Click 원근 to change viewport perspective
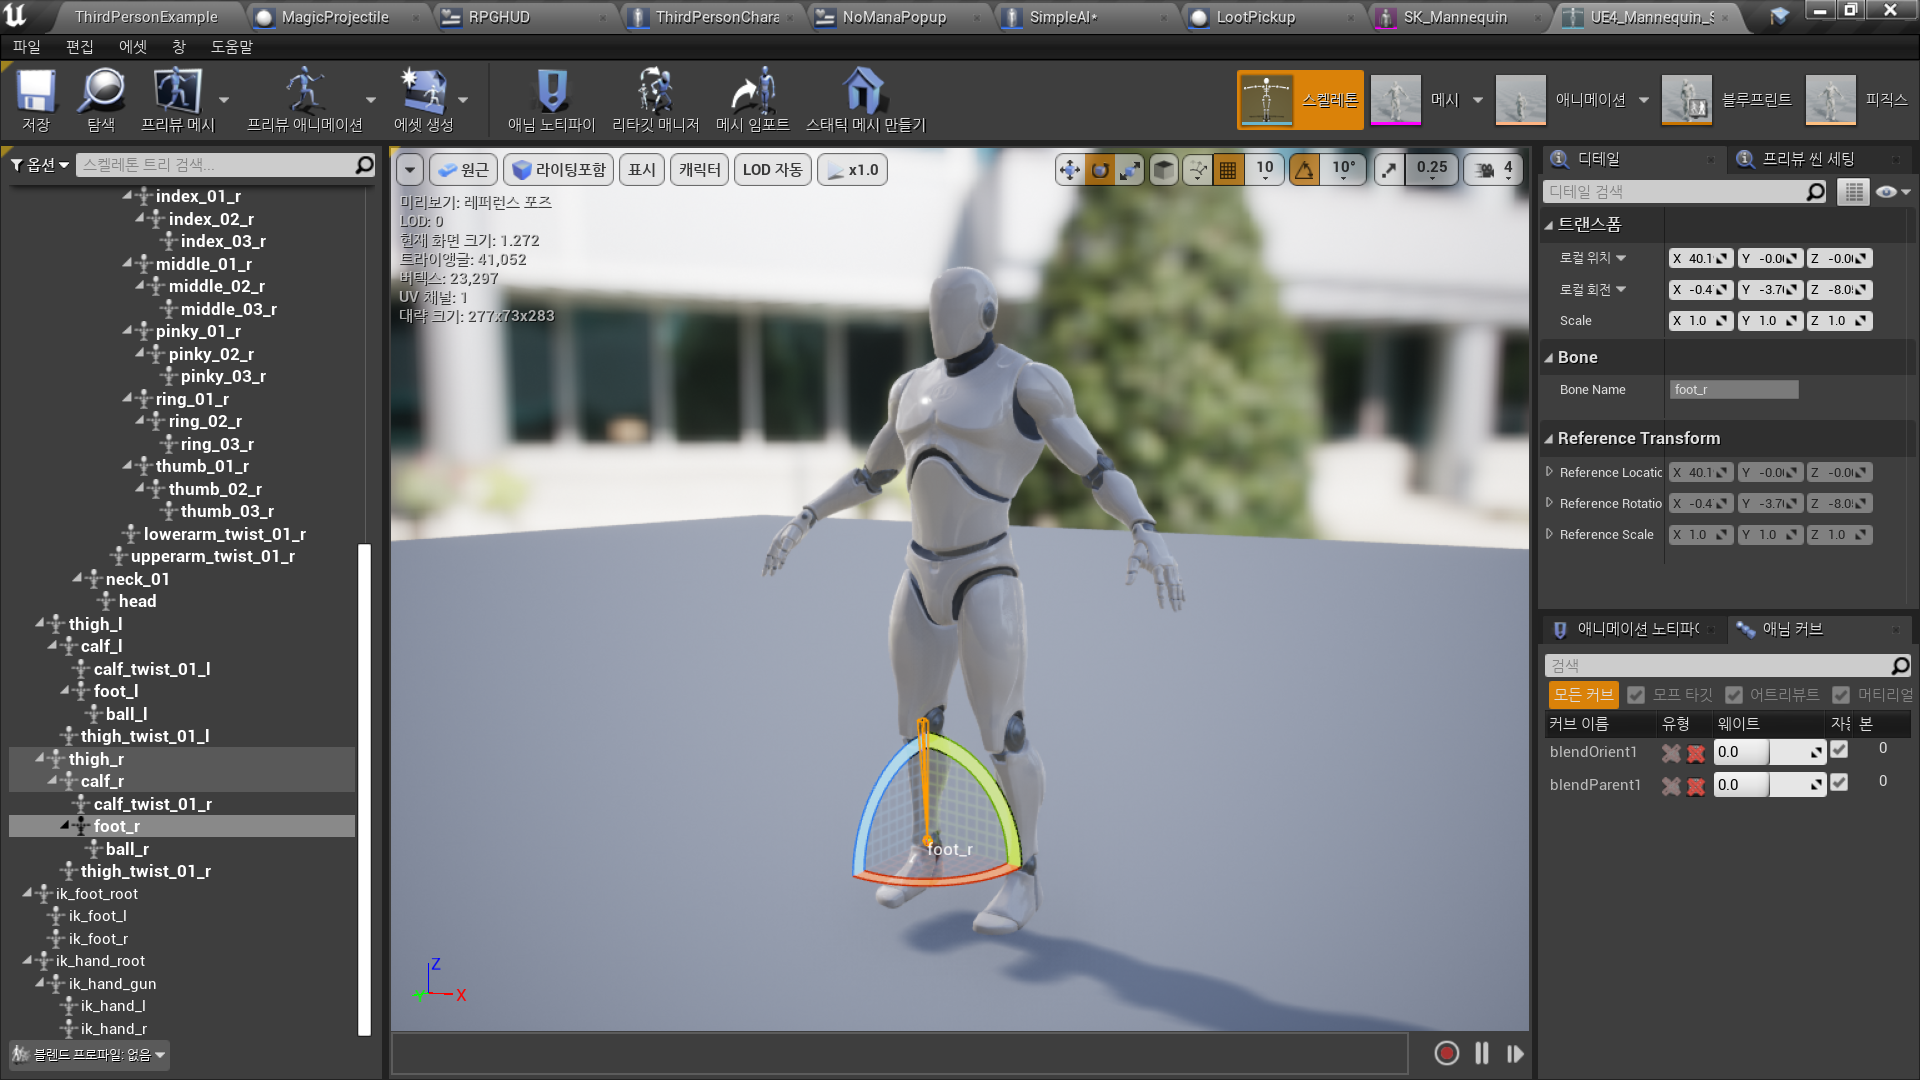Image resolution: width=1920 pixels, height=1080 pixels. pyautogui.click(x=463, y=169)
